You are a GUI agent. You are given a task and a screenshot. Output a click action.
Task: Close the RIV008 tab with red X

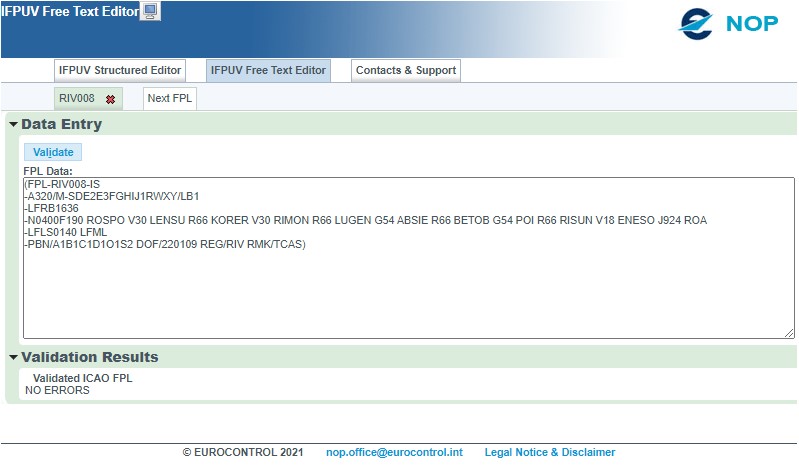110,99
